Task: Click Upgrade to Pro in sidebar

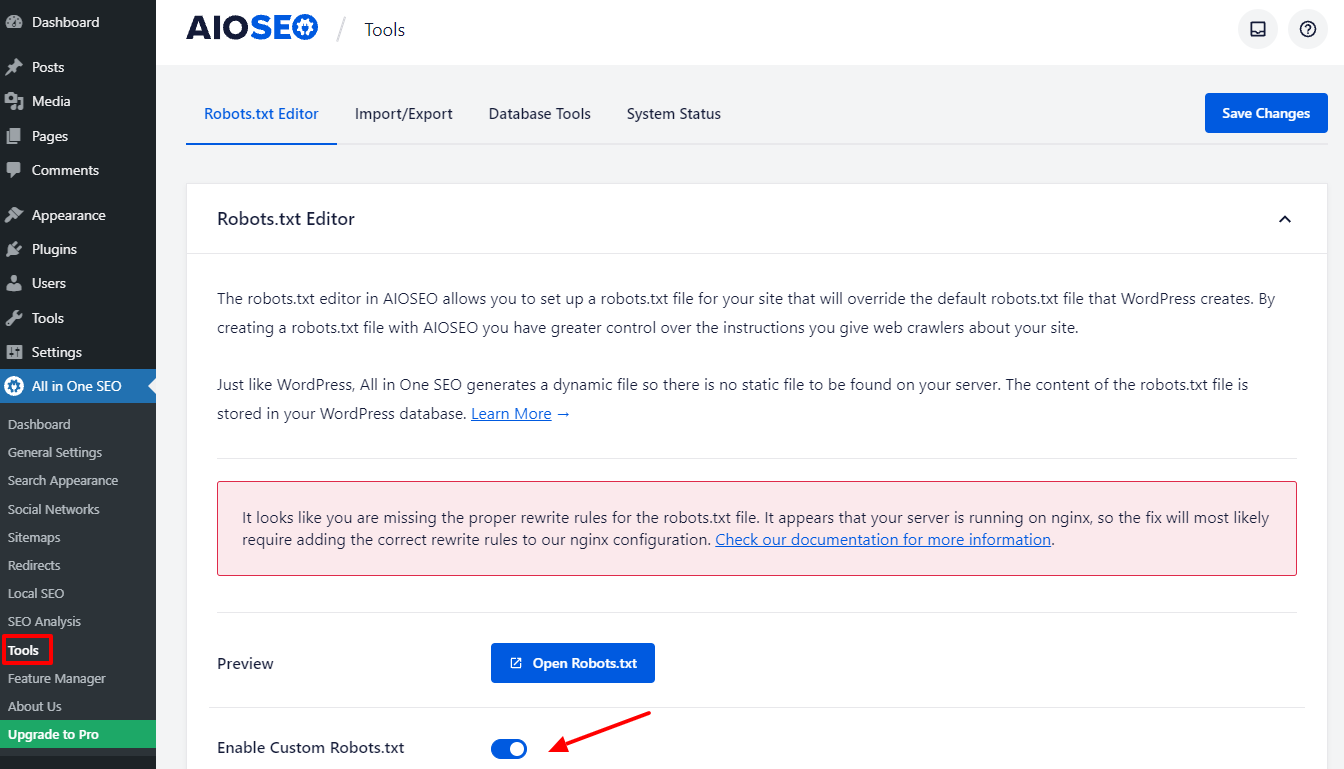Action: click(78, 734)
